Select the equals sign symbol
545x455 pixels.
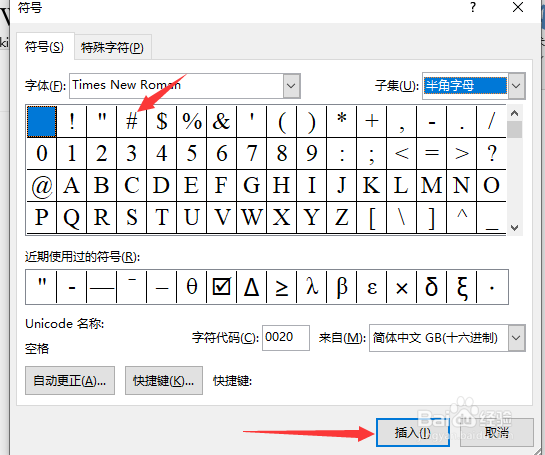pyautogui.click(x=432, y=154)
